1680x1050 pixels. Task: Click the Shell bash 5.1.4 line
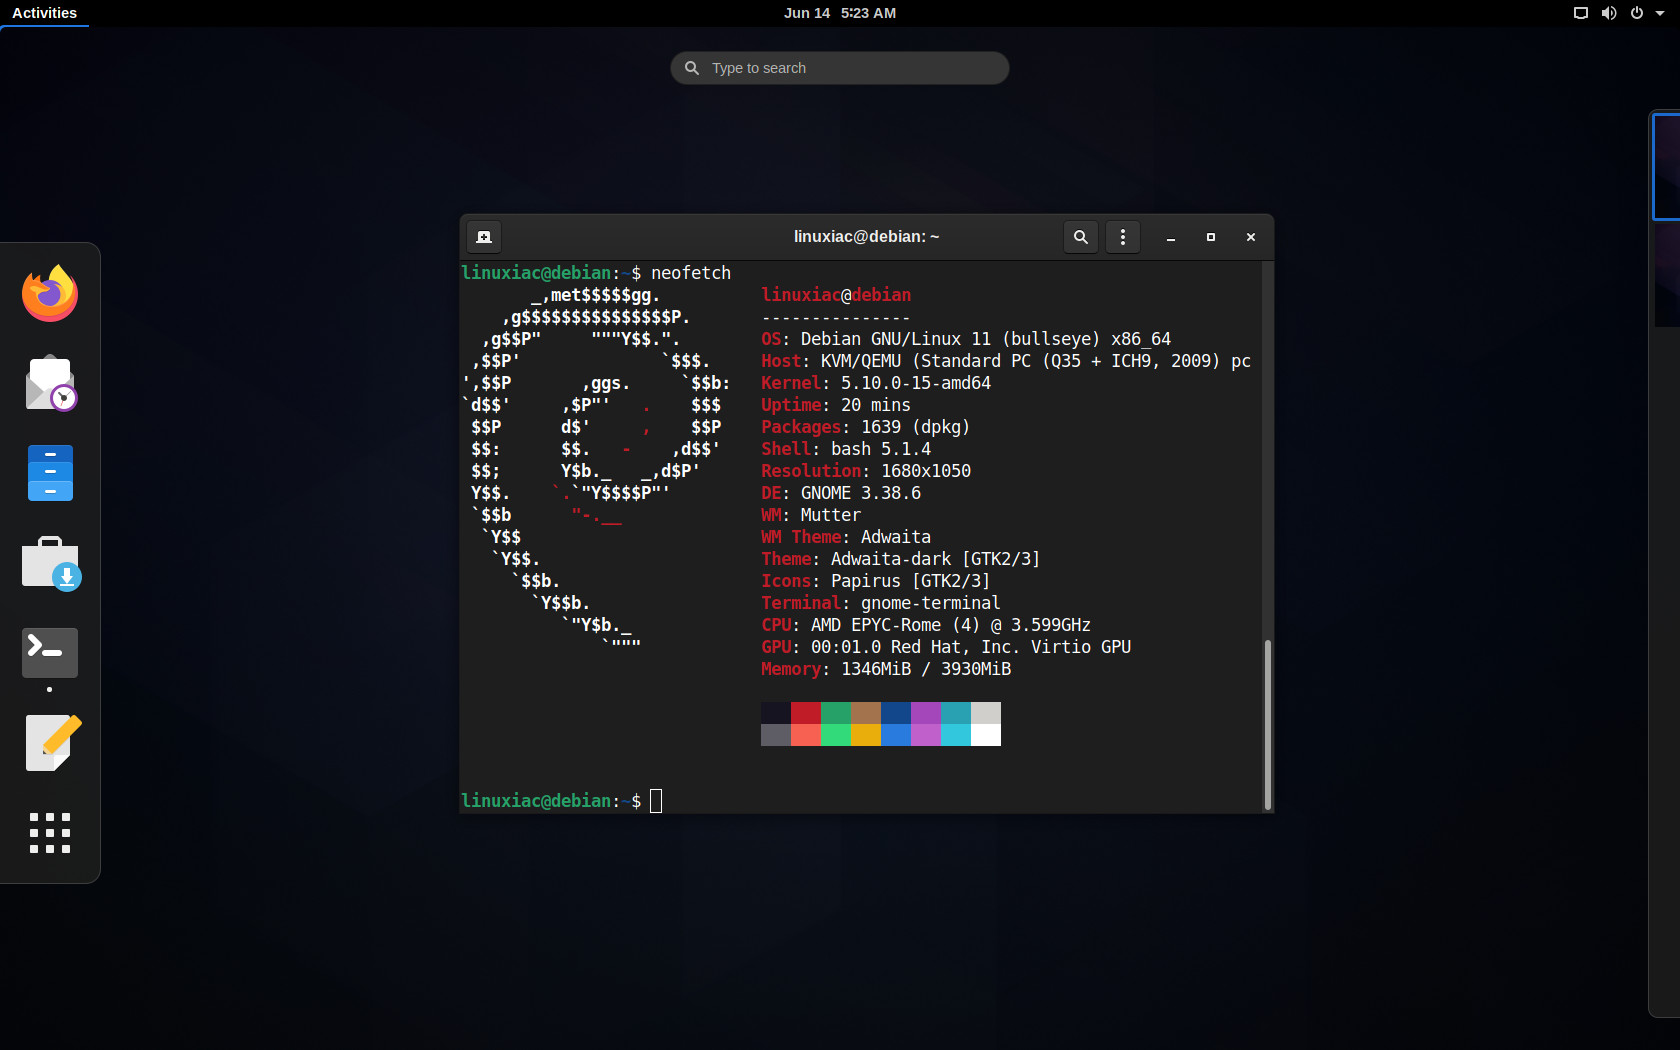coord(846,449)
